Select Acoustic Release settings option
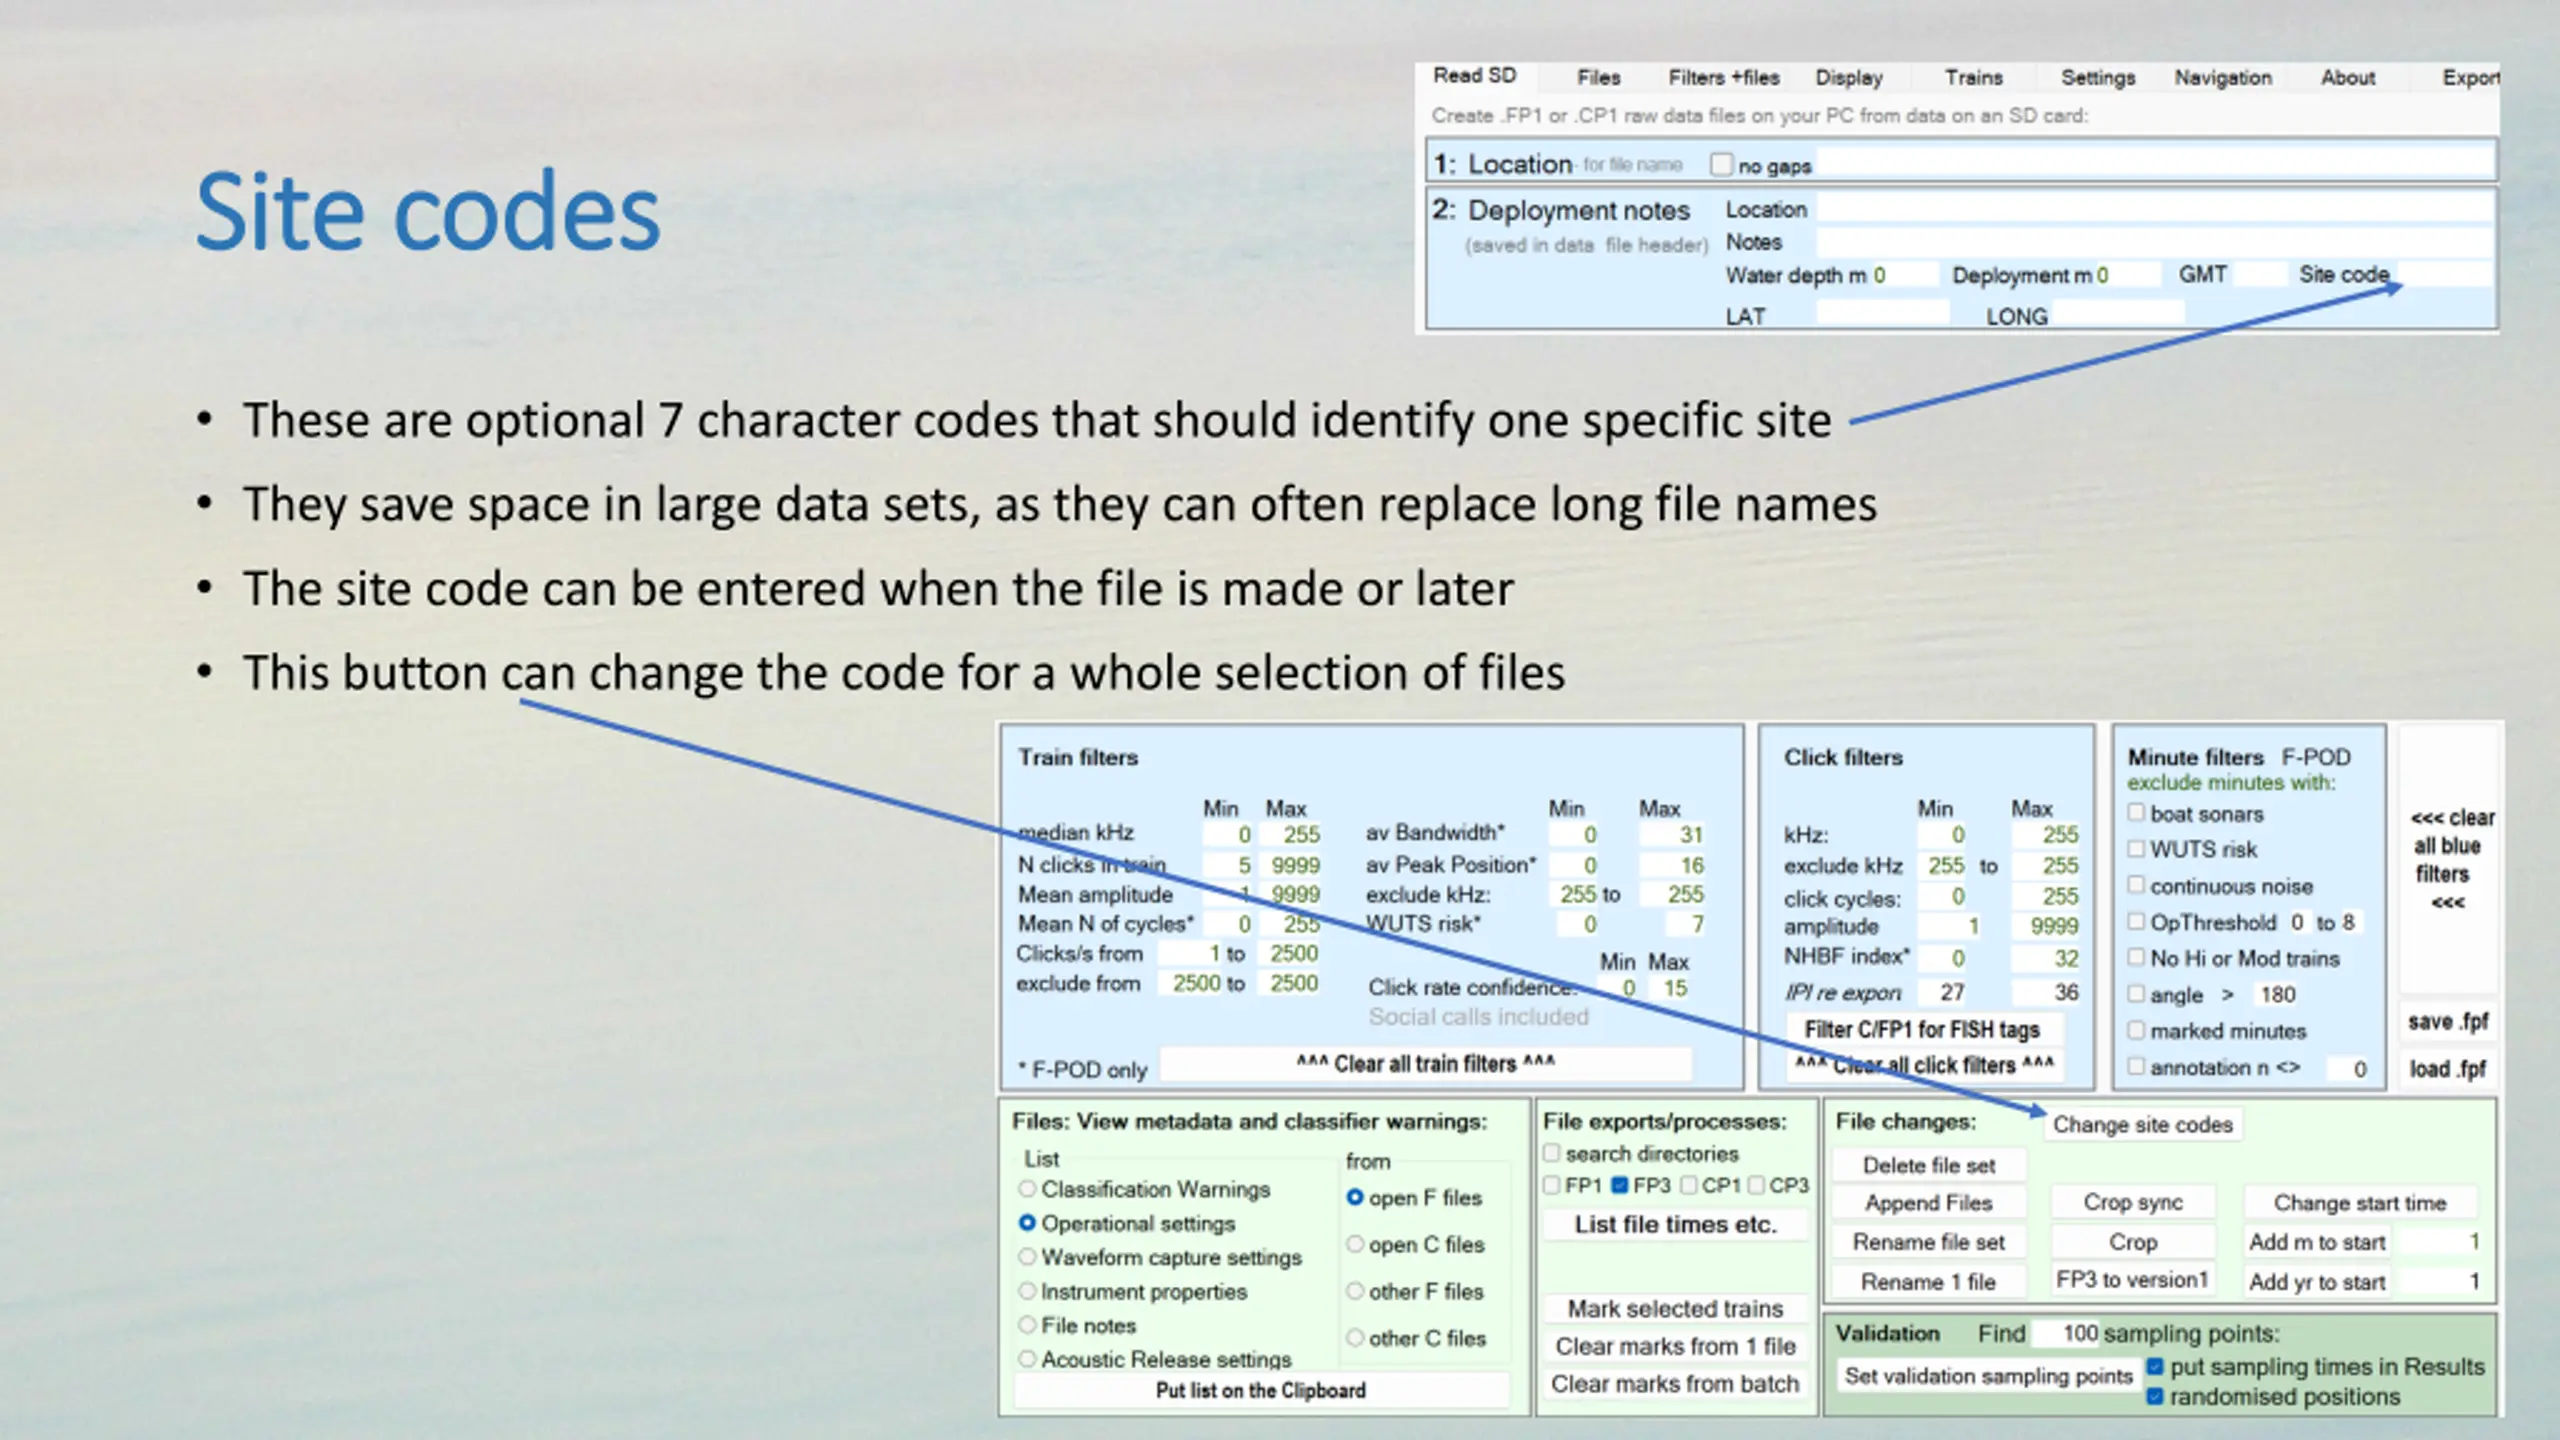Image resolution: width=2560 pixels, height=1440 pixels. click(x=1027, y=1359)
